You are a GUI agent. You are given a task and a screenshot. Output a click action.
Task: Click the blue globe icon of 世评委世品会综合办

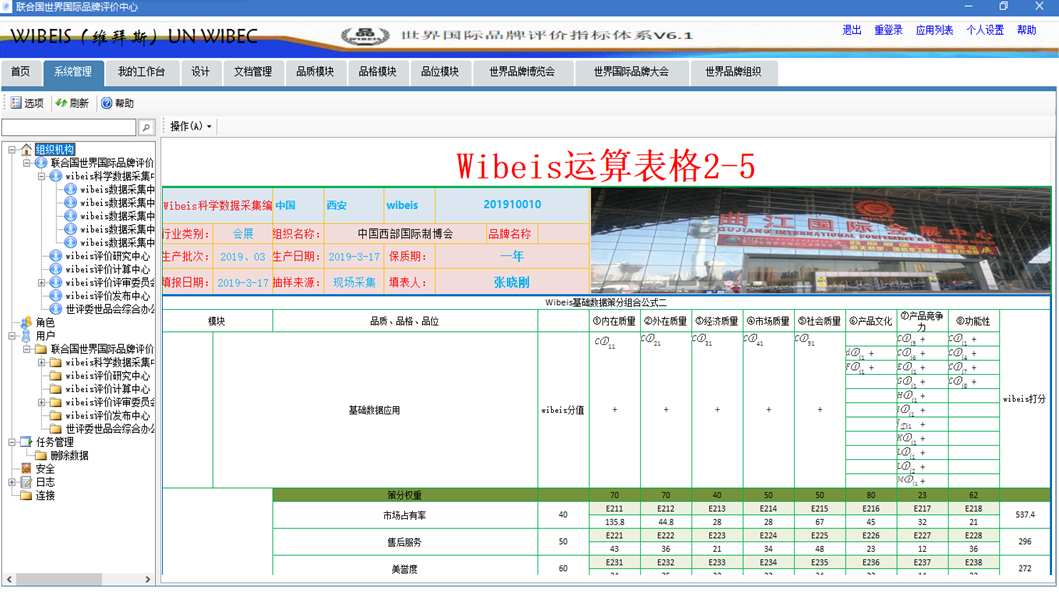click(x=56, y=309)
